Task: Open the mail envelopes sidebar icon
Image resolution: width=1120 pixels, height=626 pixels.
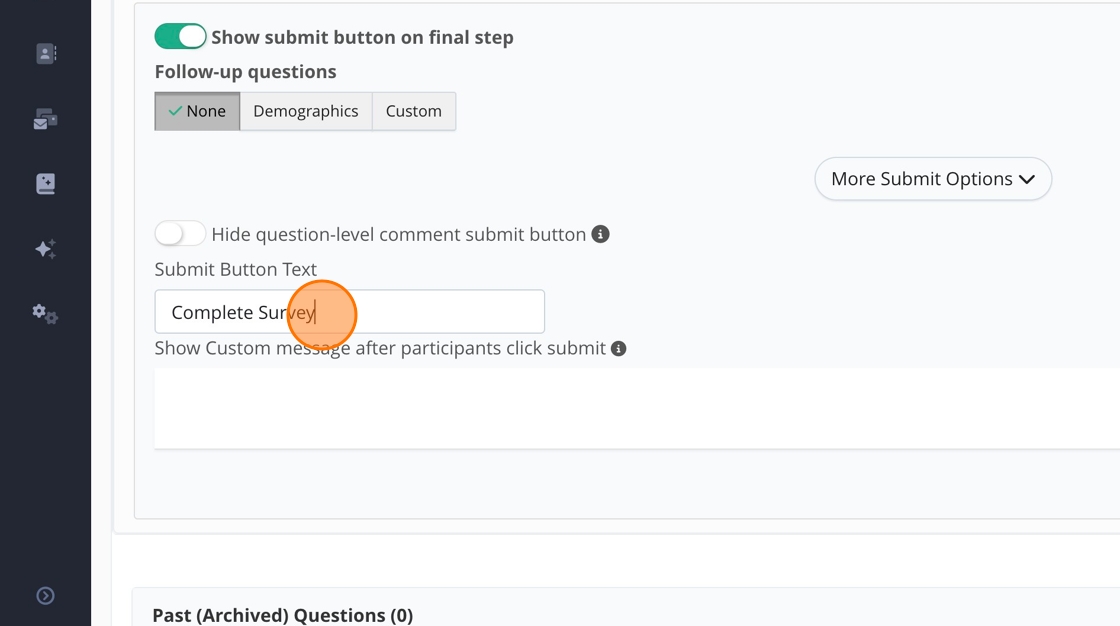Action: [x=46, y=120]
